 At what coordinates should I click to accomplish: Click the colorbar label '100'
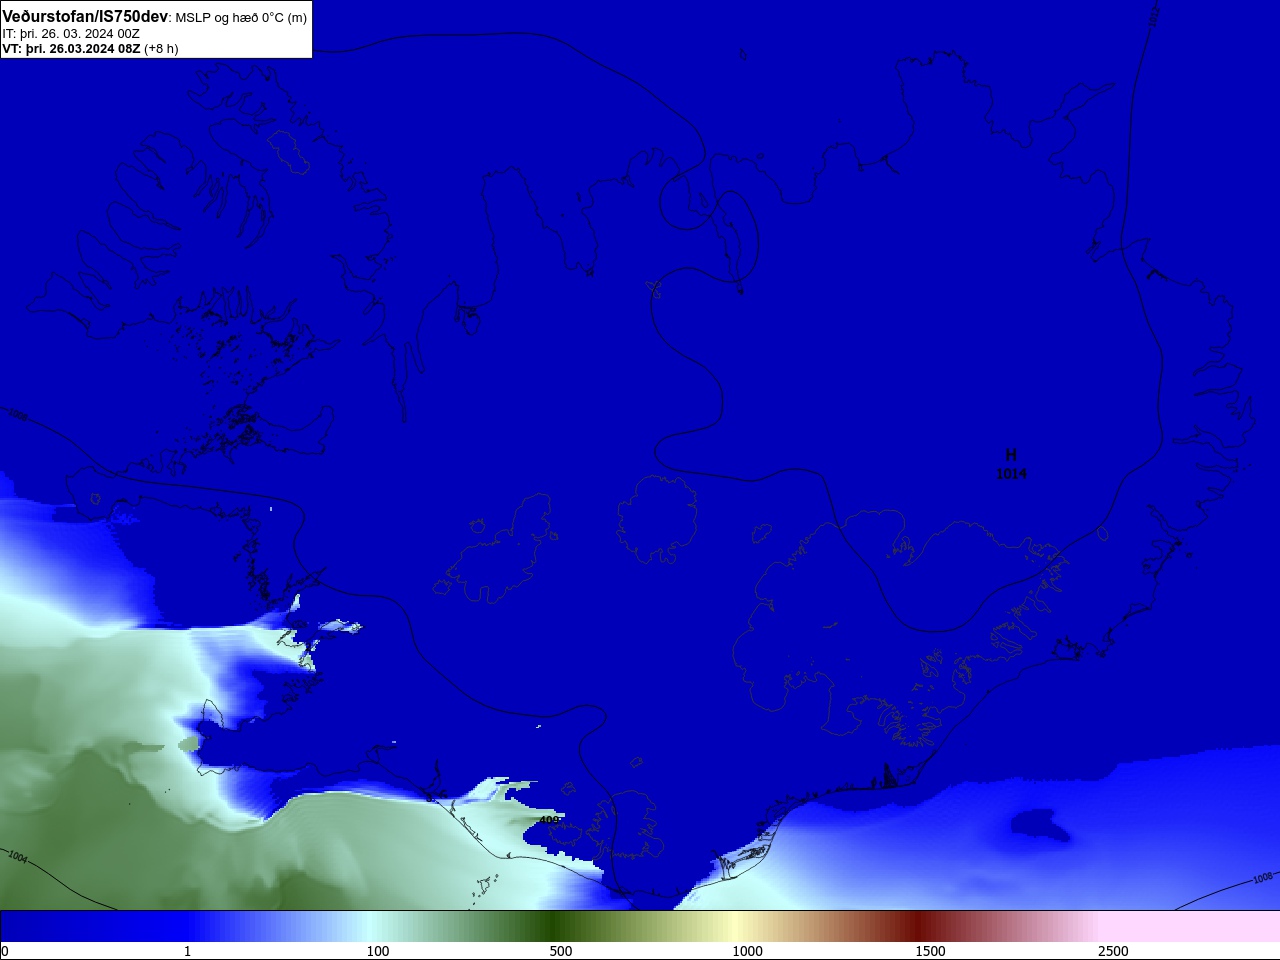tap(378, 951)
